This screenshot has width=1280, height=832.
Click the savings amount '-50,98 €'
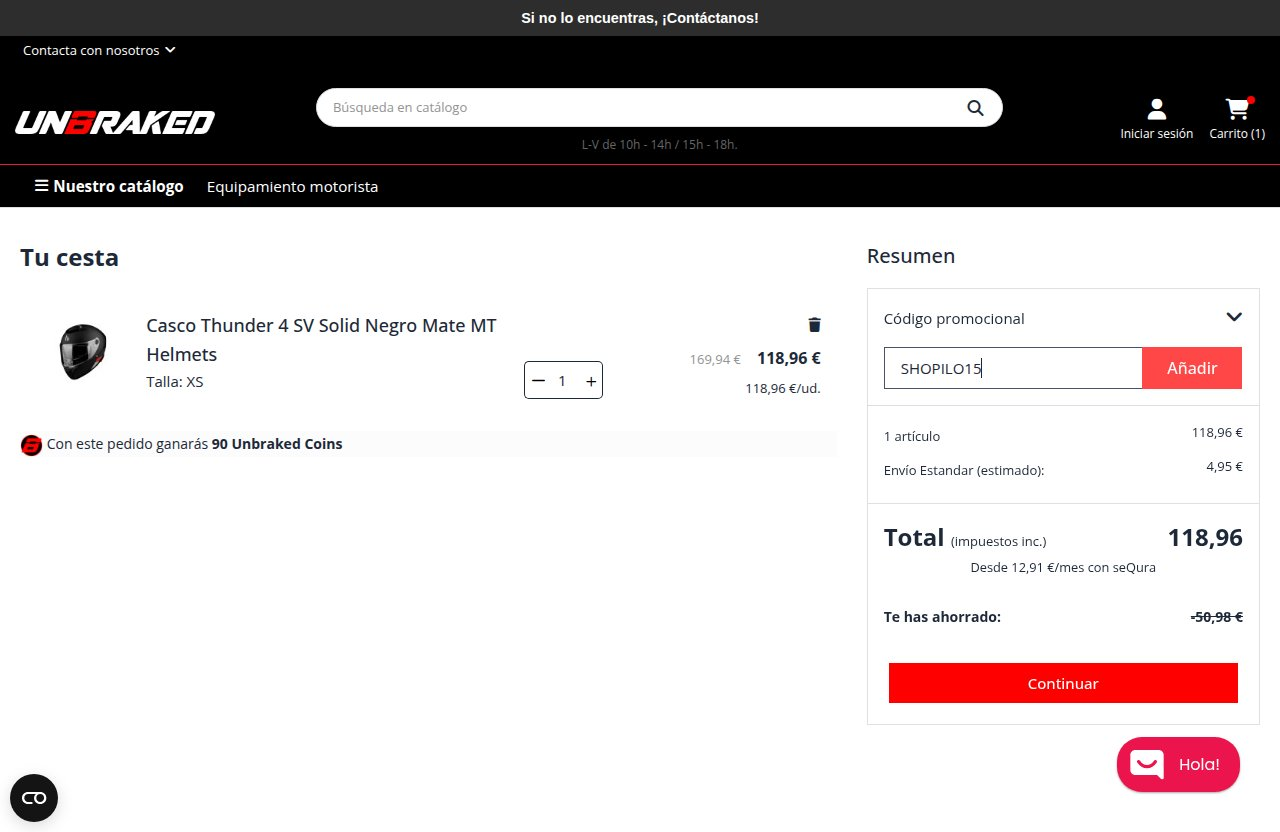tap(1216, 617)
